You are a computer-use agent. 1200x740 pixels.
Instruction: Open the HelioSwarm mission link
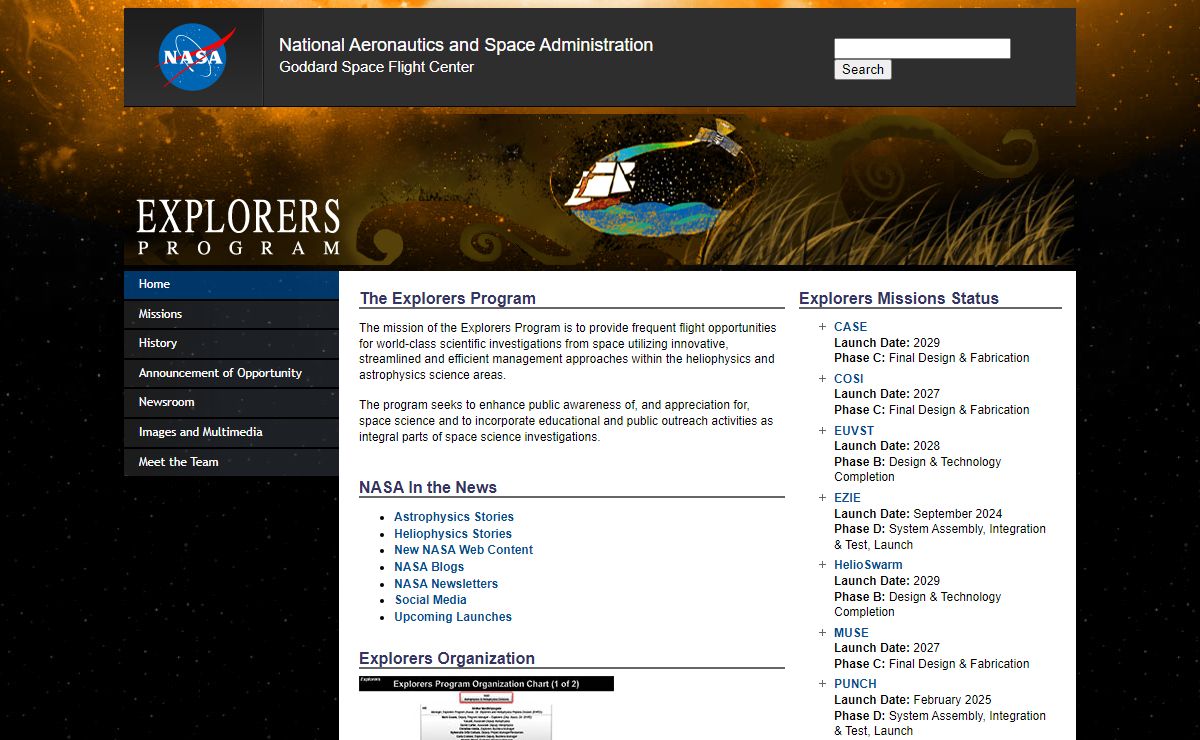pyautogui.click(x=868, y=565)
